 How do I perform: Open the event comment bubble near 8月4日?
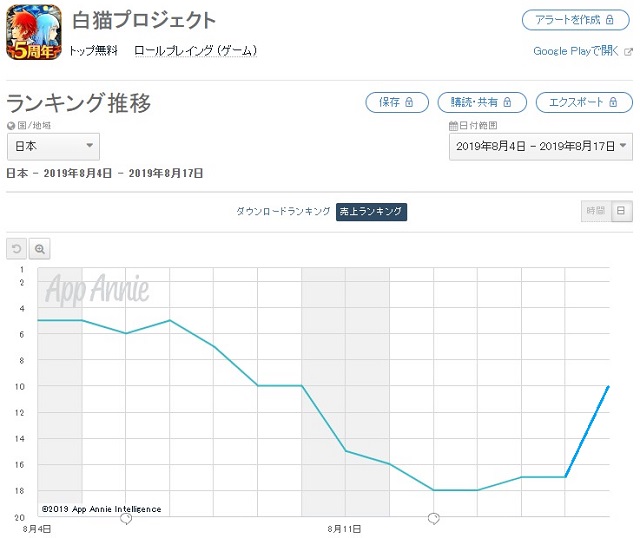(x=126, y=519)
